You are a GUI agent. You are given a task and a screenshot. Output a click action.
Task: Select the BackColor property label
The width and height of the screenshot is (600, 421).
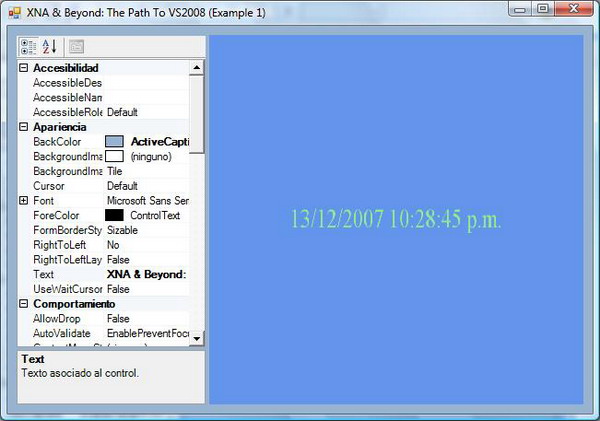(57, 142)
